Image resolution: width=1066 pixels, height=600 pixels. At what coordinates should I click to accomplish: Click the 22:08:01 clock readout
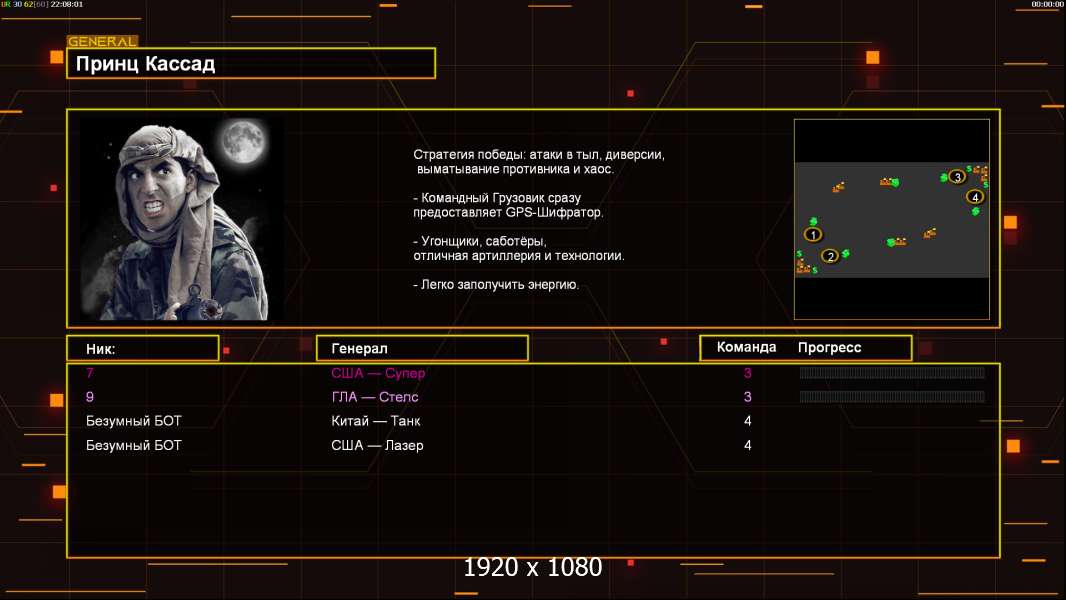click(x=67, y=4)
